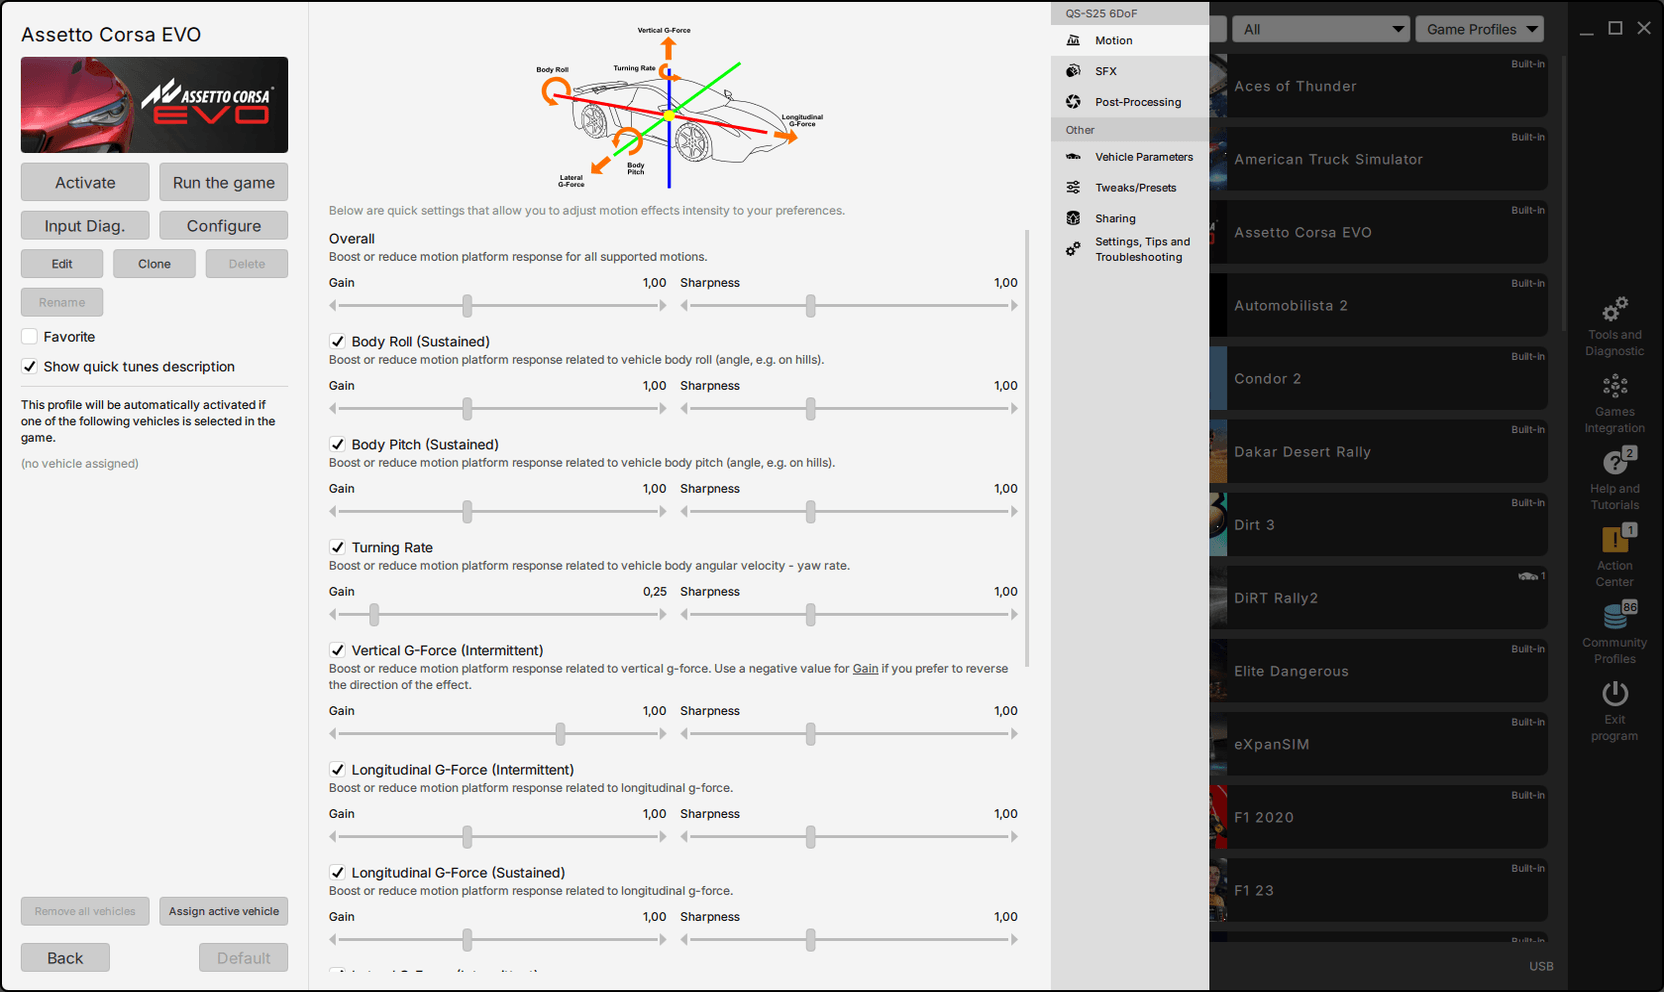Click Overall Gain decrease arrow
This screenshot has width=1664, height=992.
click(333, 306)
